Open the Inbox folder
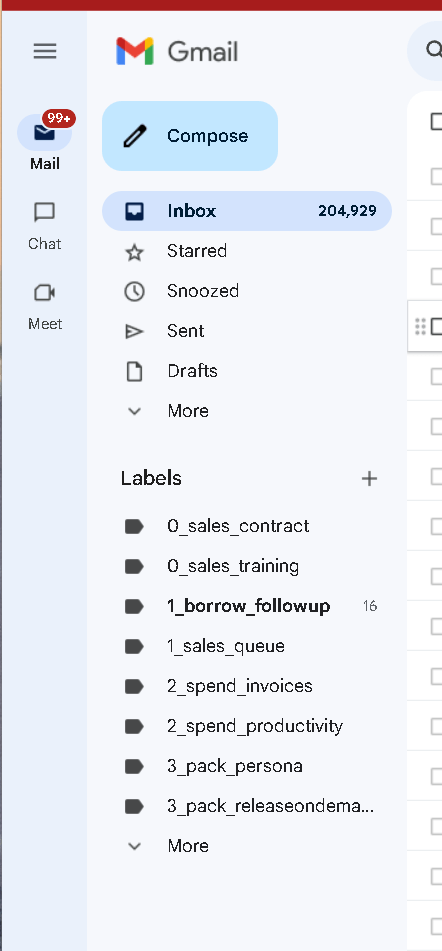Viewport: 442px width, 951px height. coord(247,211)
